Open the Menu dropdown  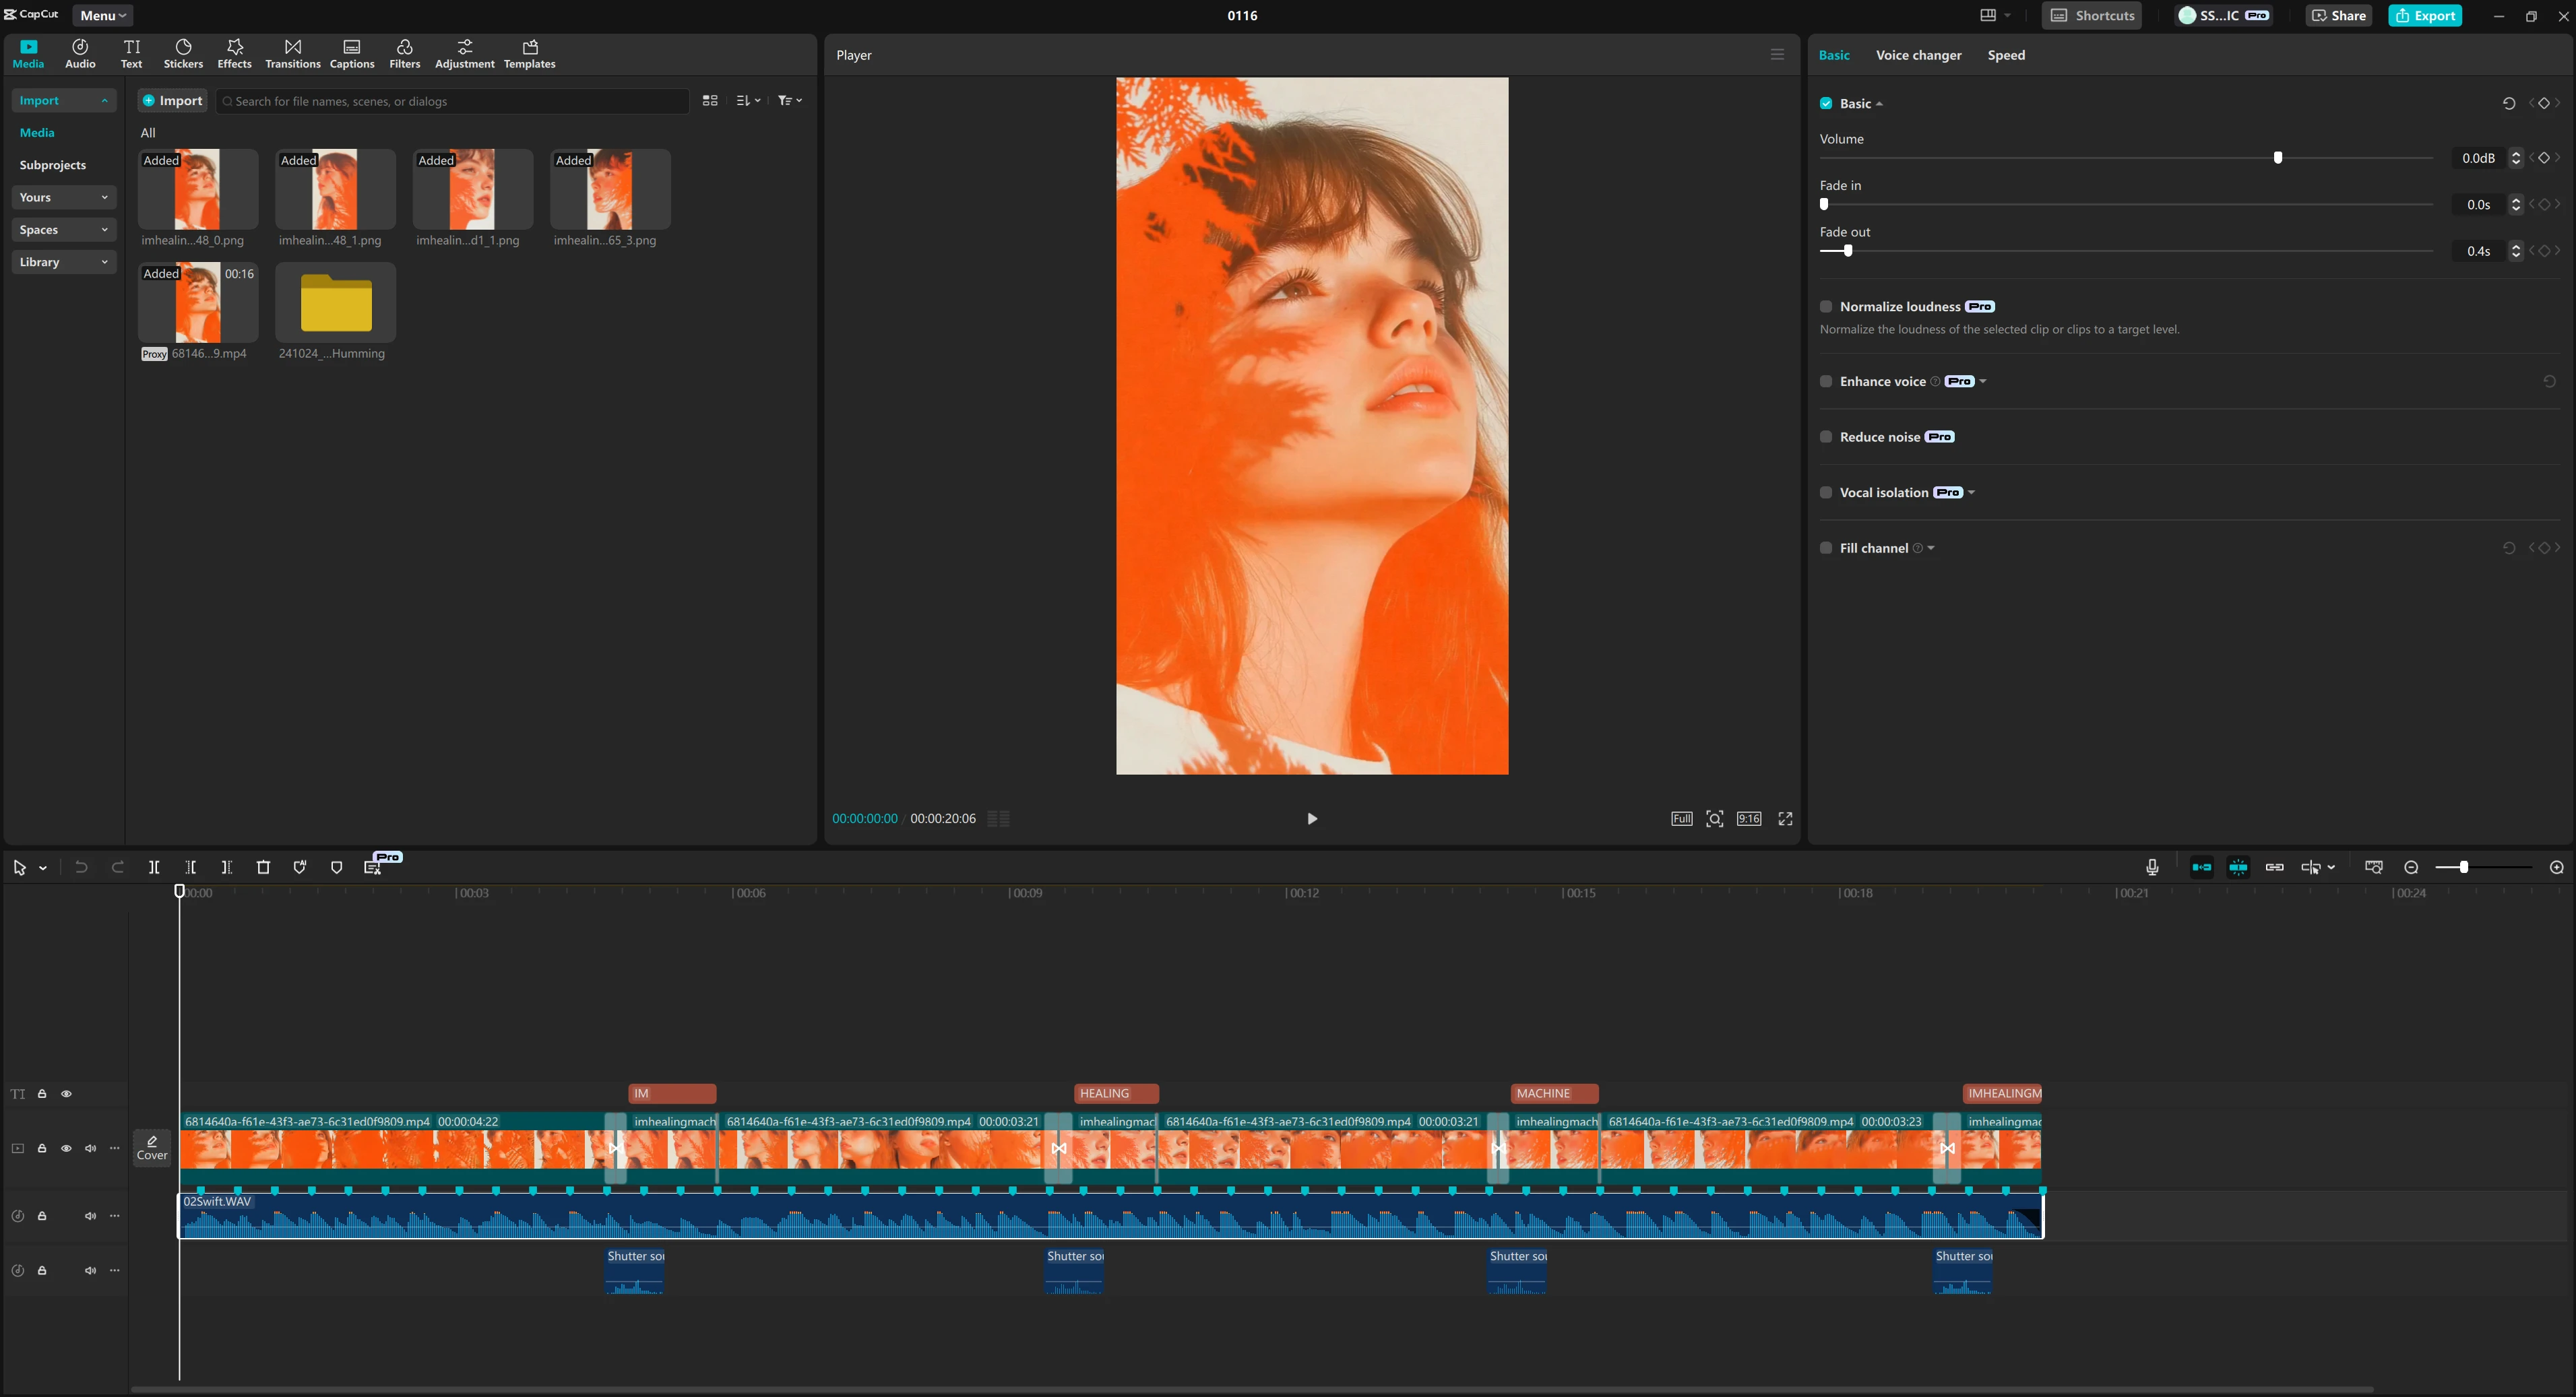tap(102, 15)
